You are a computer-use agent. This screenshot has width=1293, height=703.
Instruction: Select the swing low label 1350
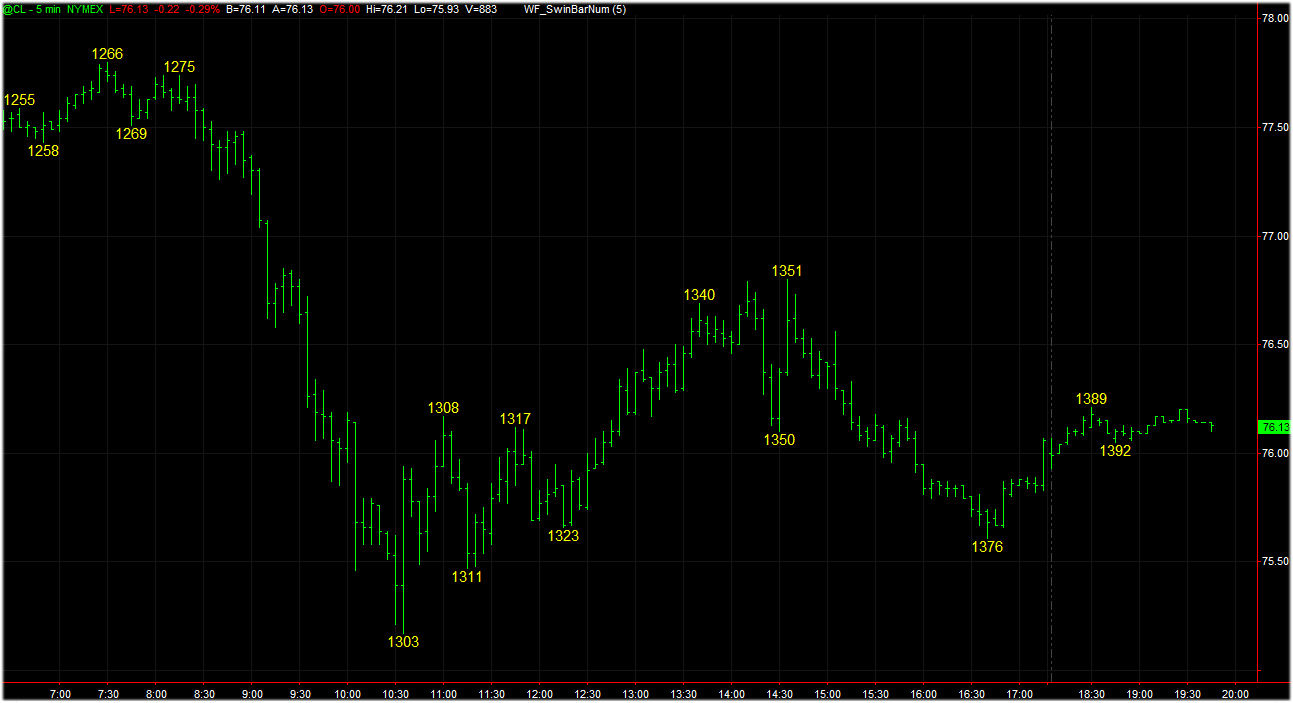(779, 440)
